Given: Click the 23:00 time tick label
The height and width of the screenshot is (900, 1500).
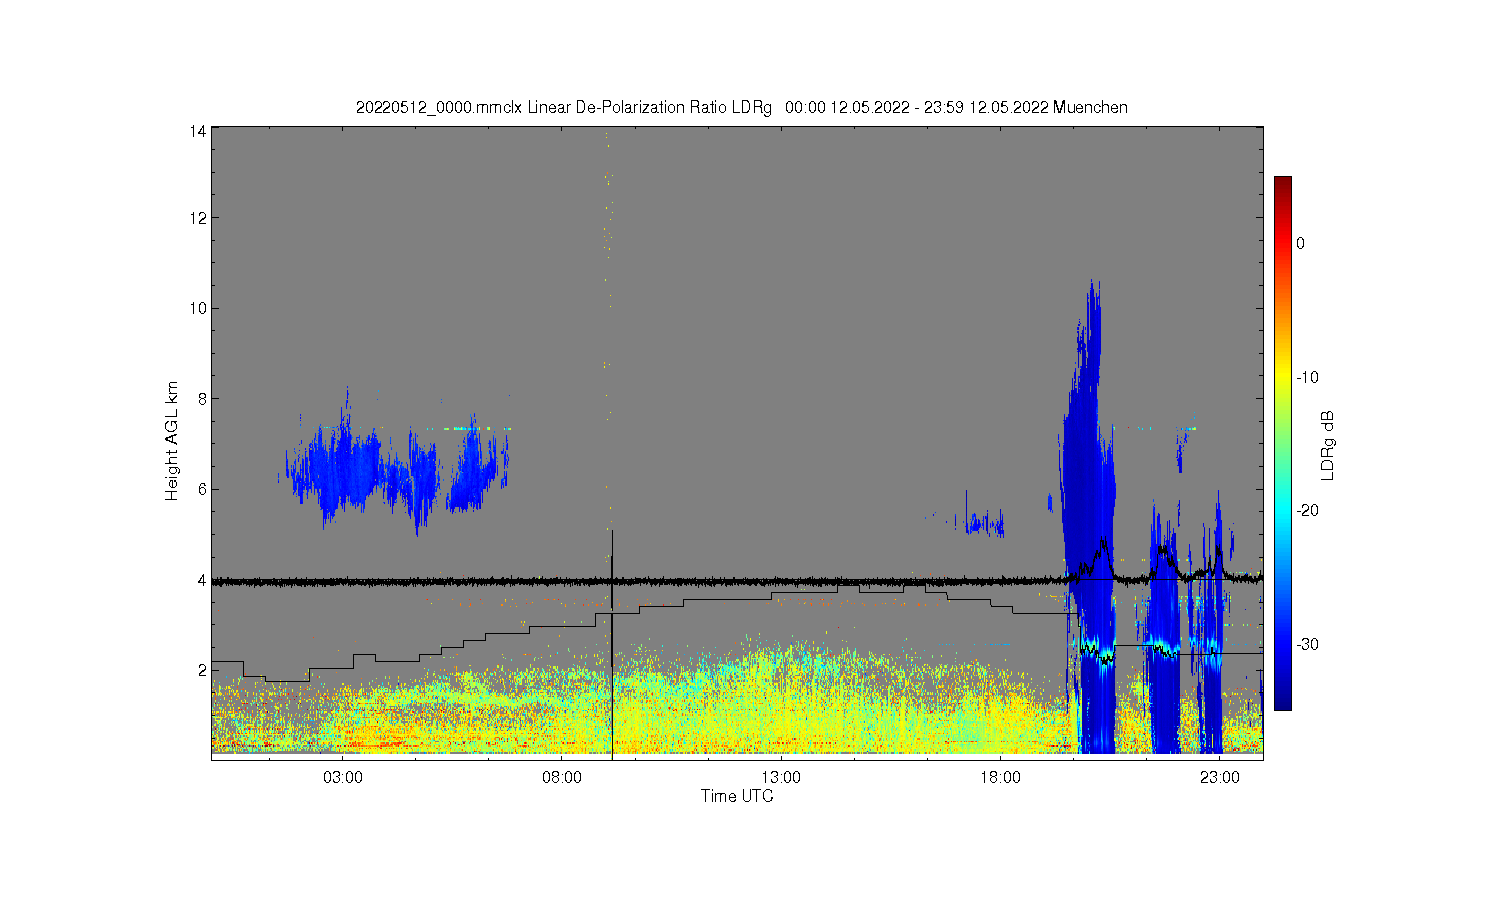Looking at the screenshot, I should pyautogui.click(x=1219, y=778).
